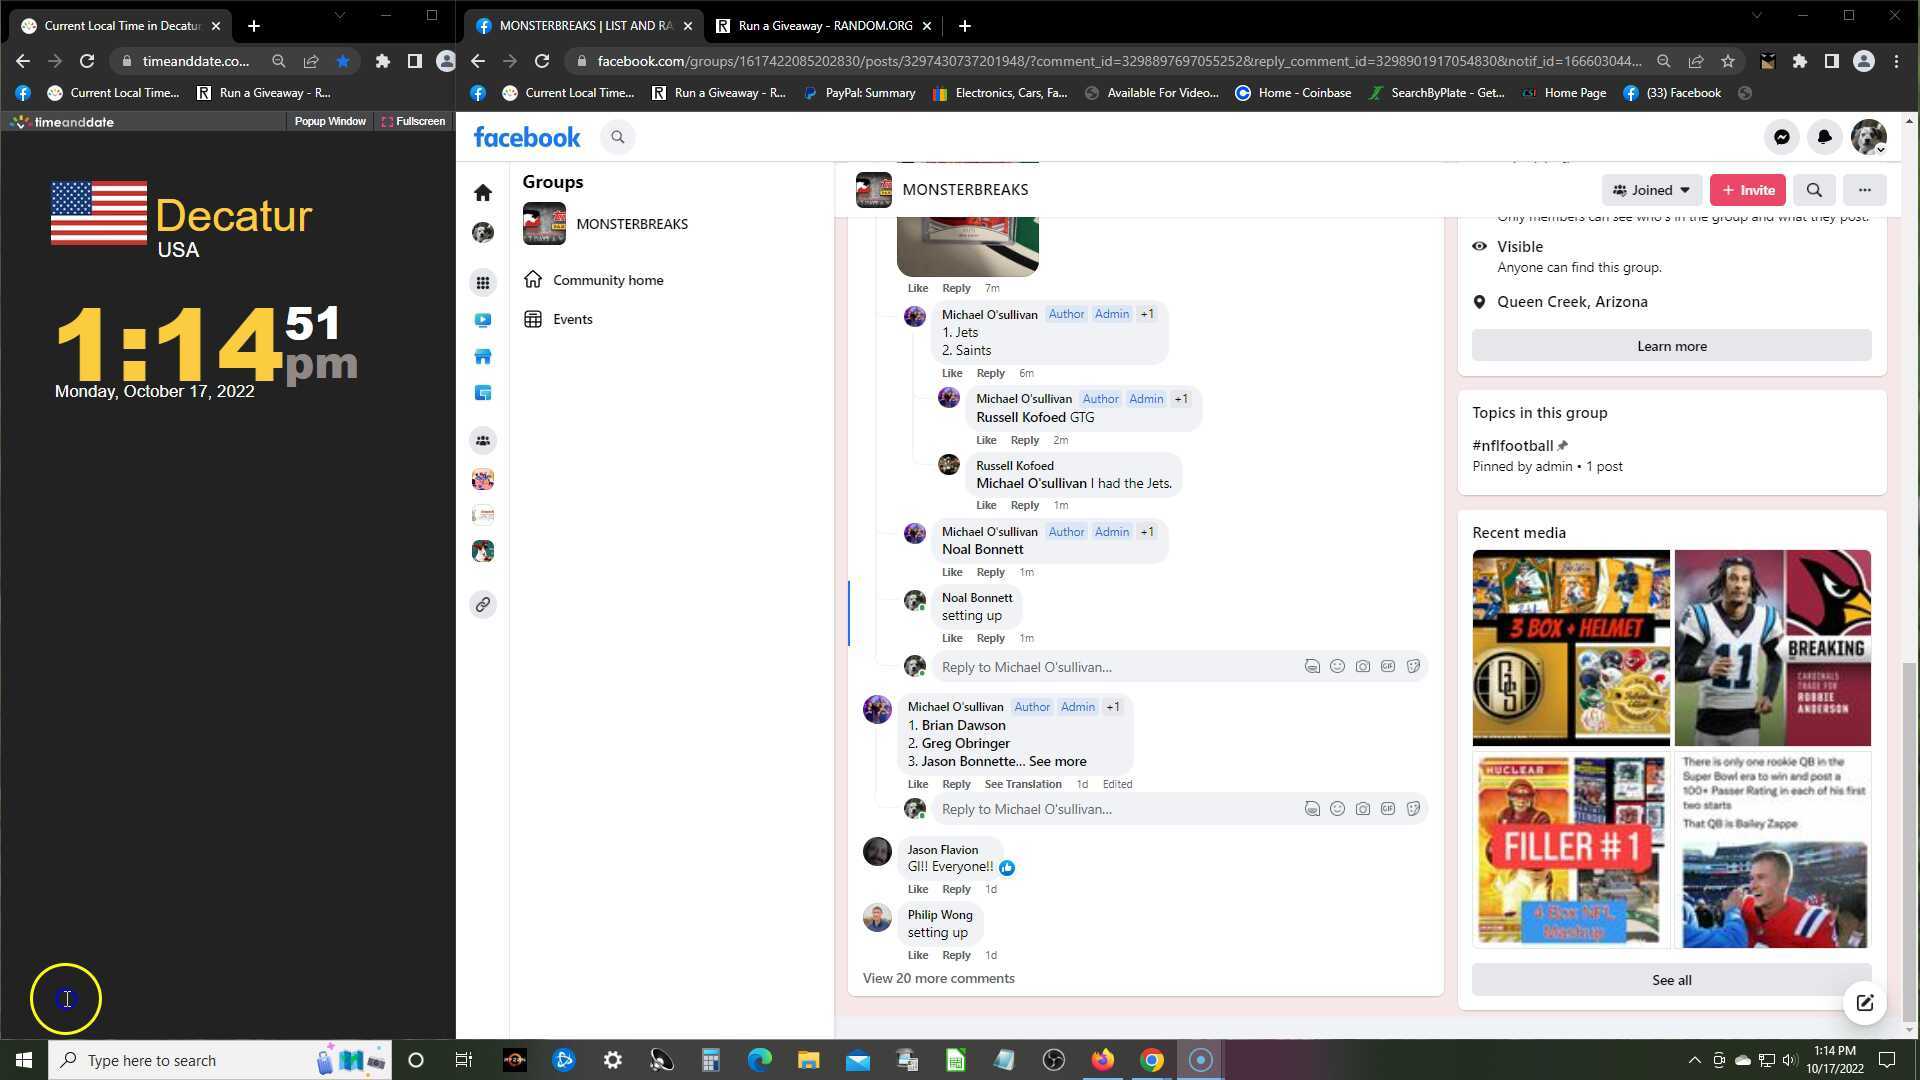Screen dimensions: 1920x1080
Task: Open the Facebook menu grid icon
Action: point(483,283)
